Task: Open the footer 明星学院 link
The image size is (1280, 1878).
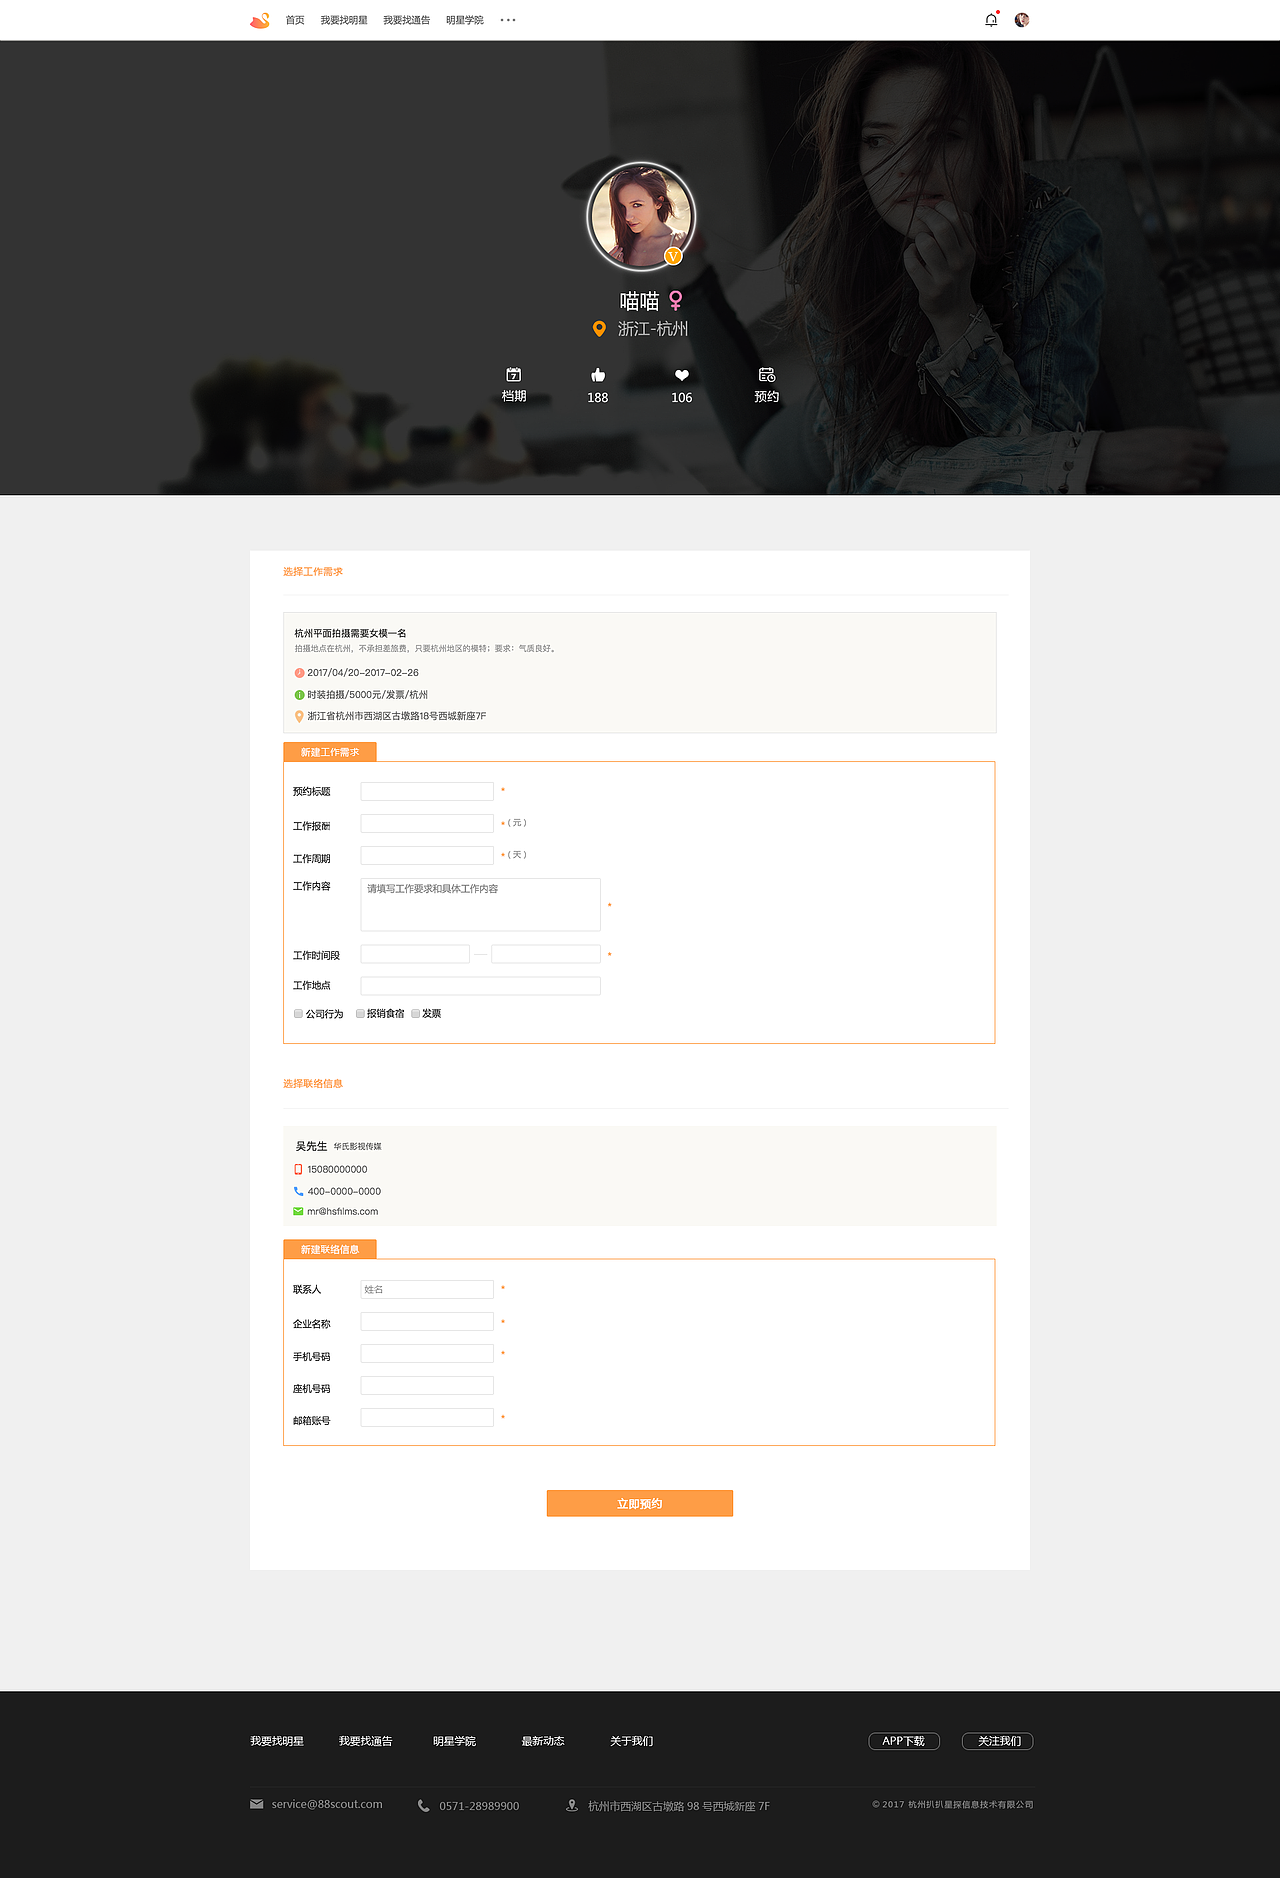Action: click(x=455, y=1741)
